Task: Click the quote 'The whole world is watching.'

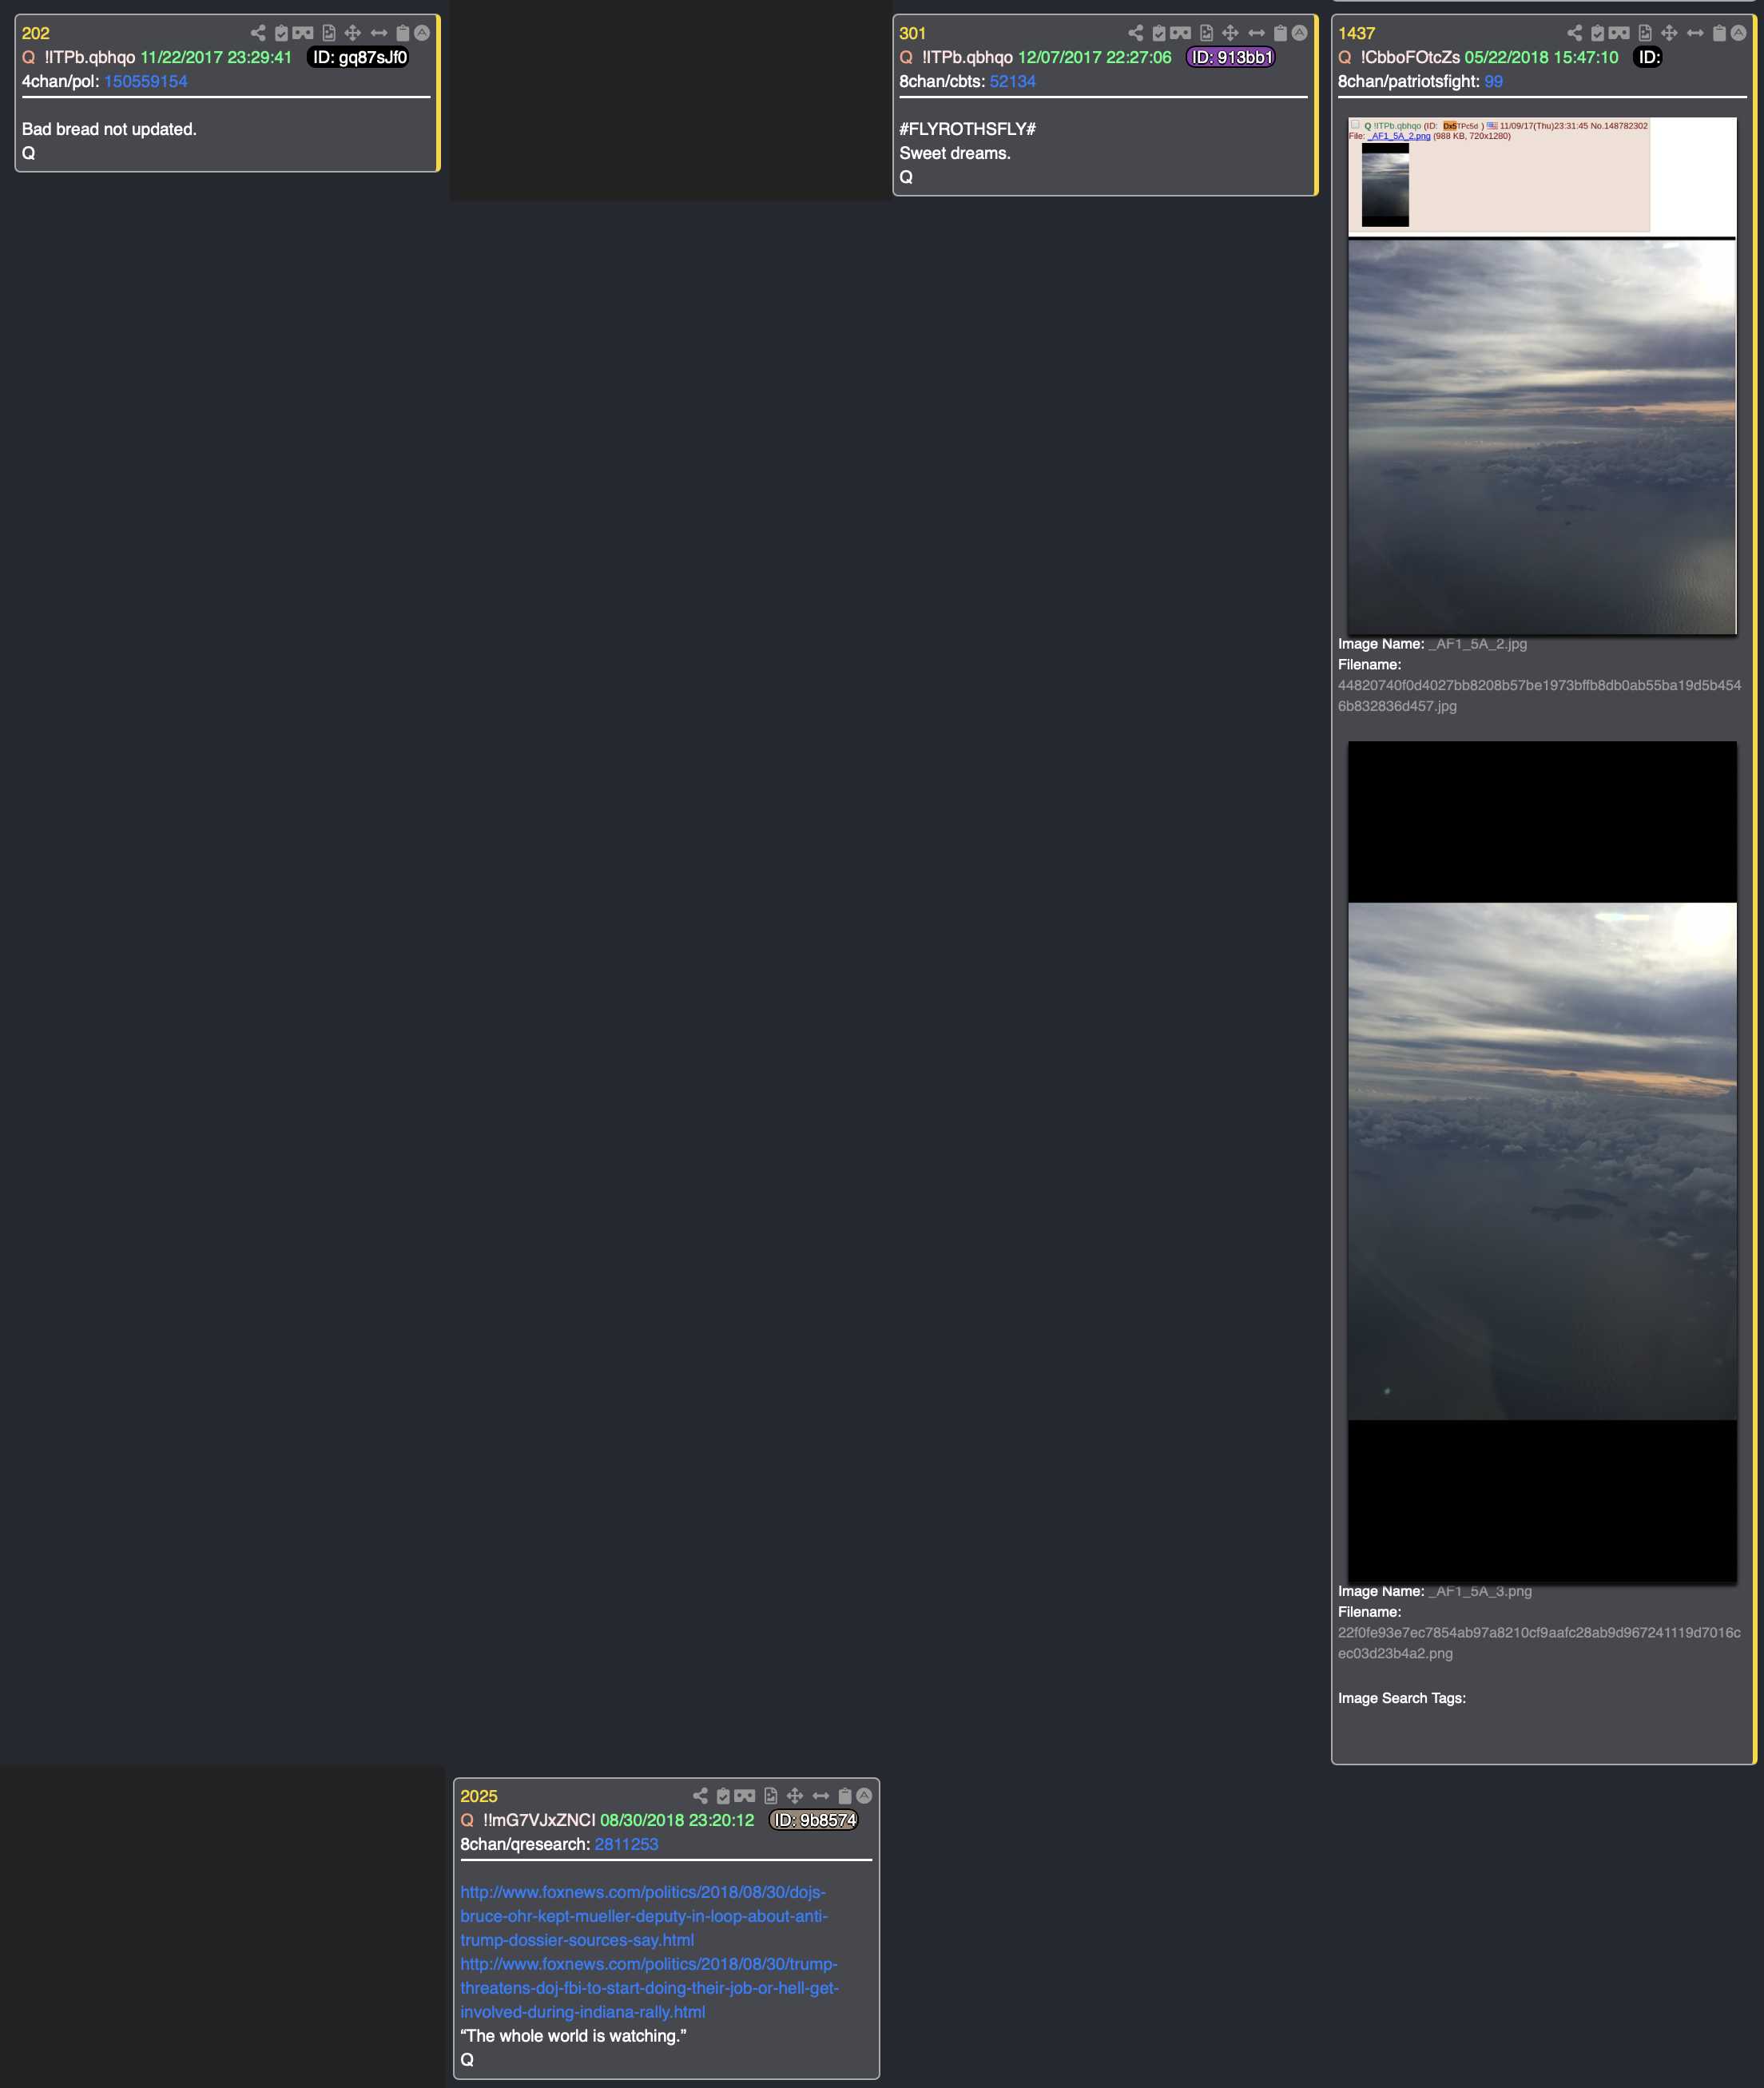Action: [573, 2036]
